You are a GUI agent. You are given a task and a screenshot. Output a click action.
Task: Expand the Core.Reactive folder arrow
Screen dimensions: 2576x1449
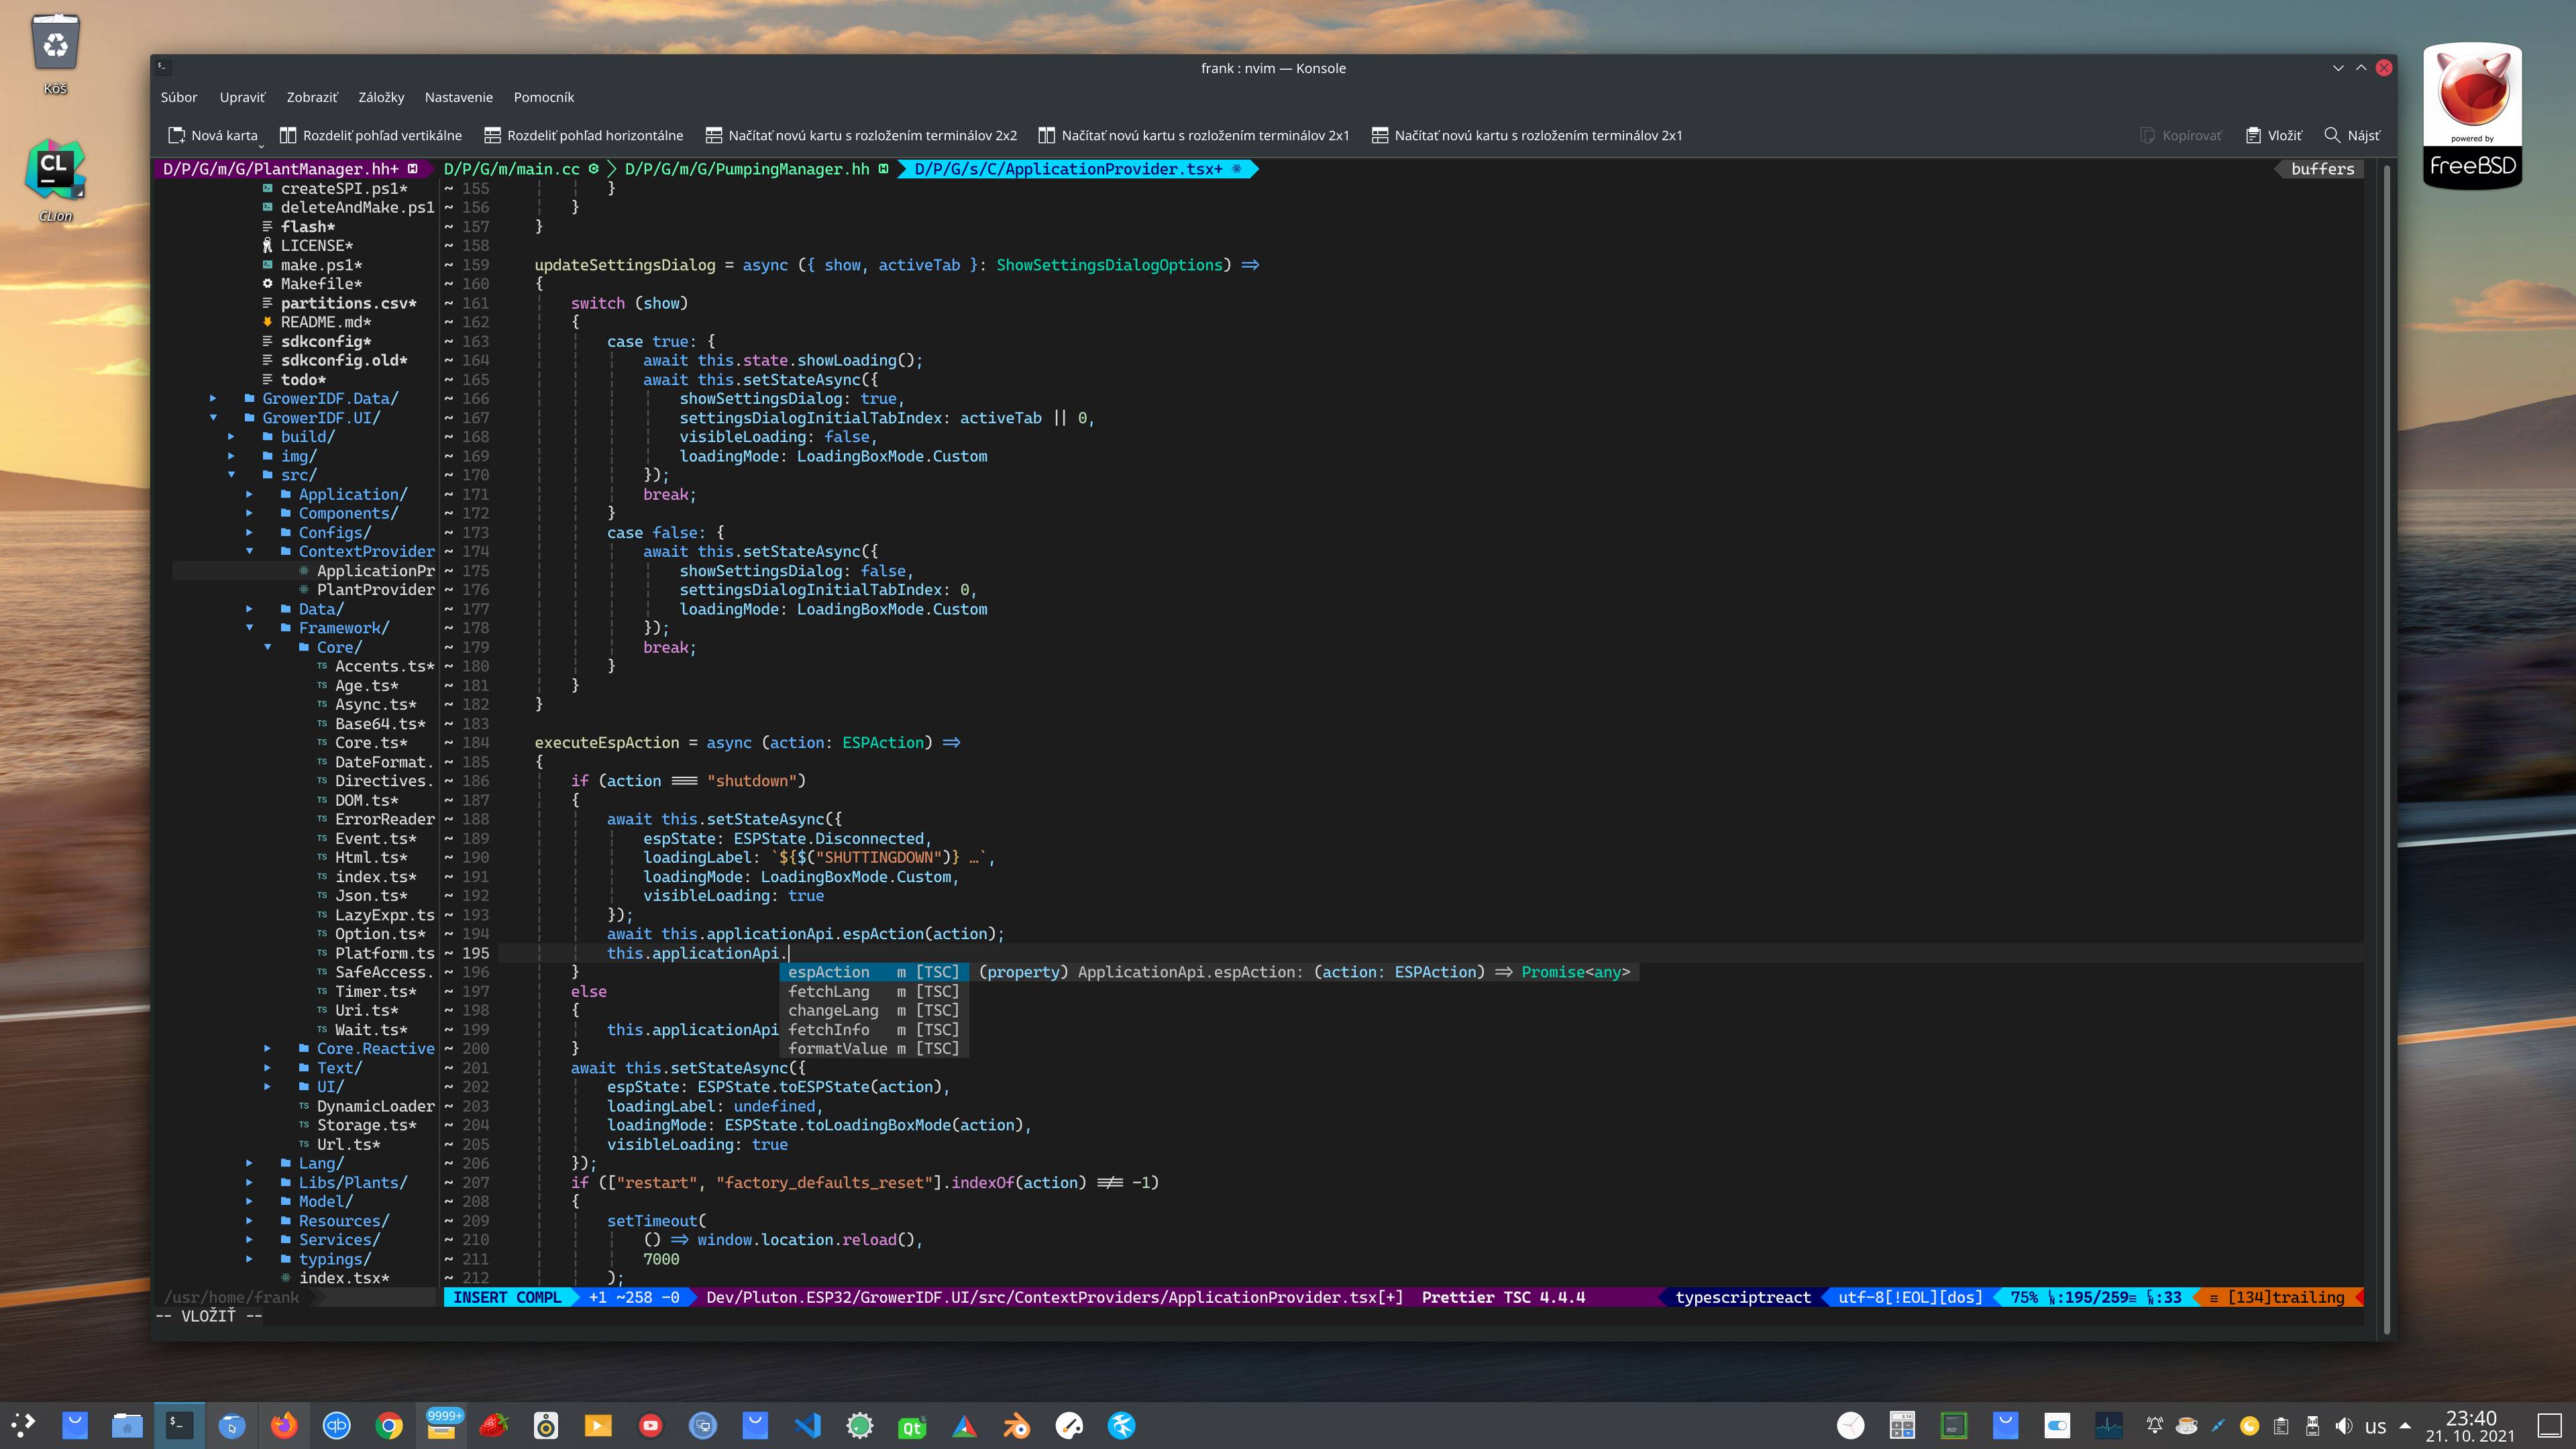point(267,1048)
